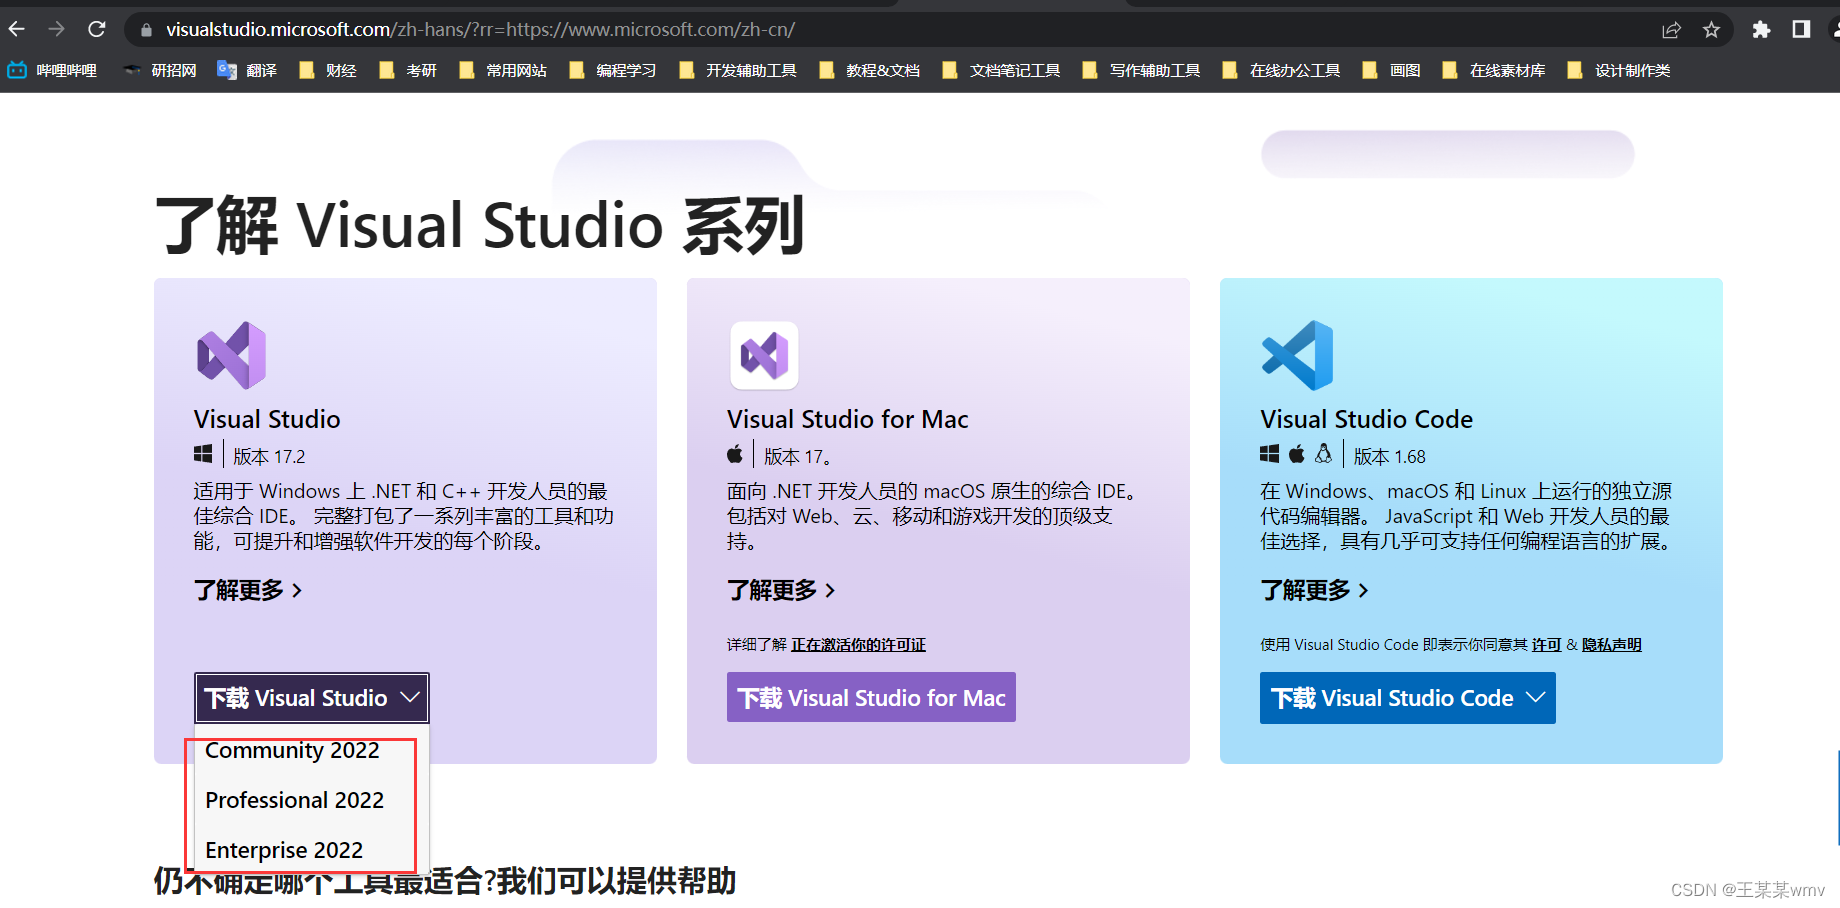The image size is (1840, 908).
Task: Click the Visual Studio for Mac logo
Action: pyautogui.click(x=764, y=355)
